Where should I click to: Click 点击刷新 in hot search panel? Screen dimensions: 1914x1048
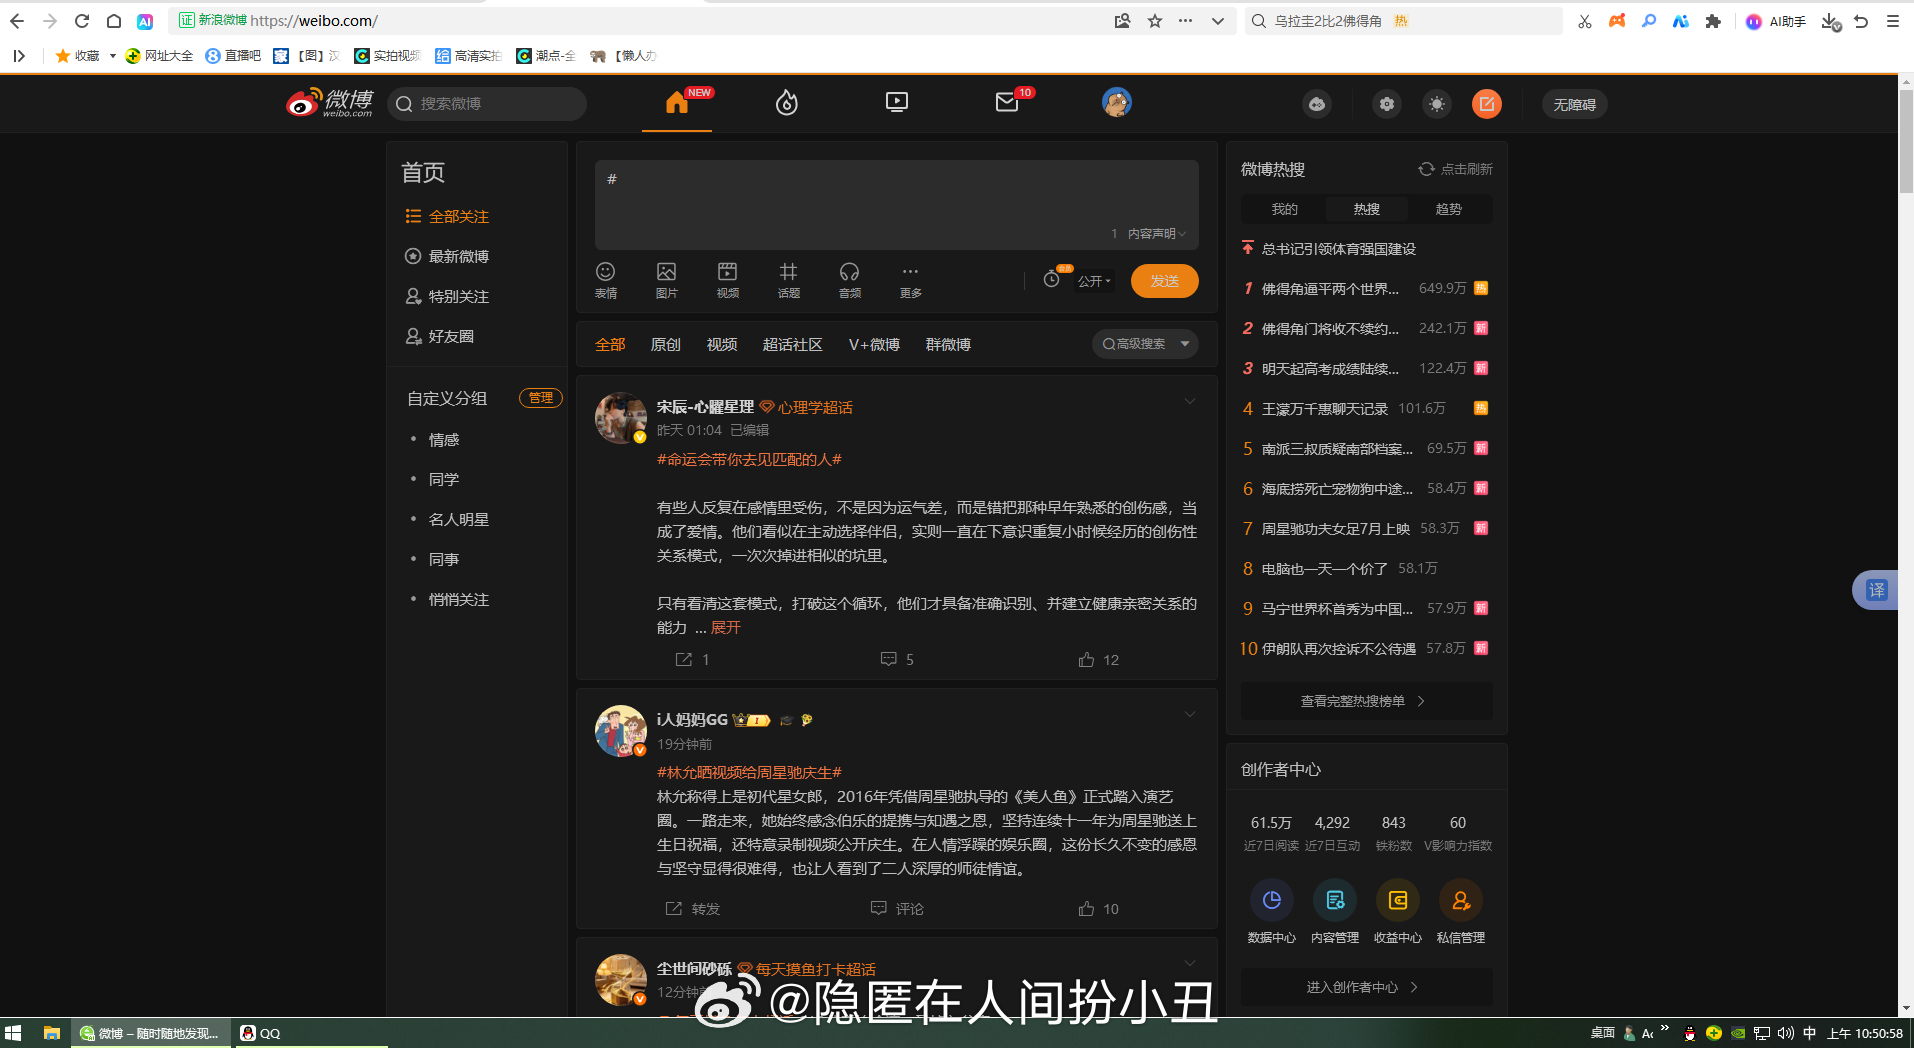coord(1456,170)
